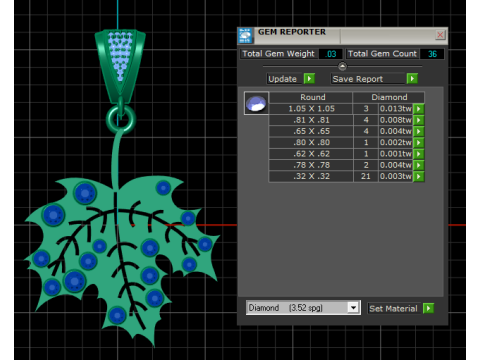Select the jump ring below the bail
The width and height of the screenshot is (480, 360).
[121, 119]
